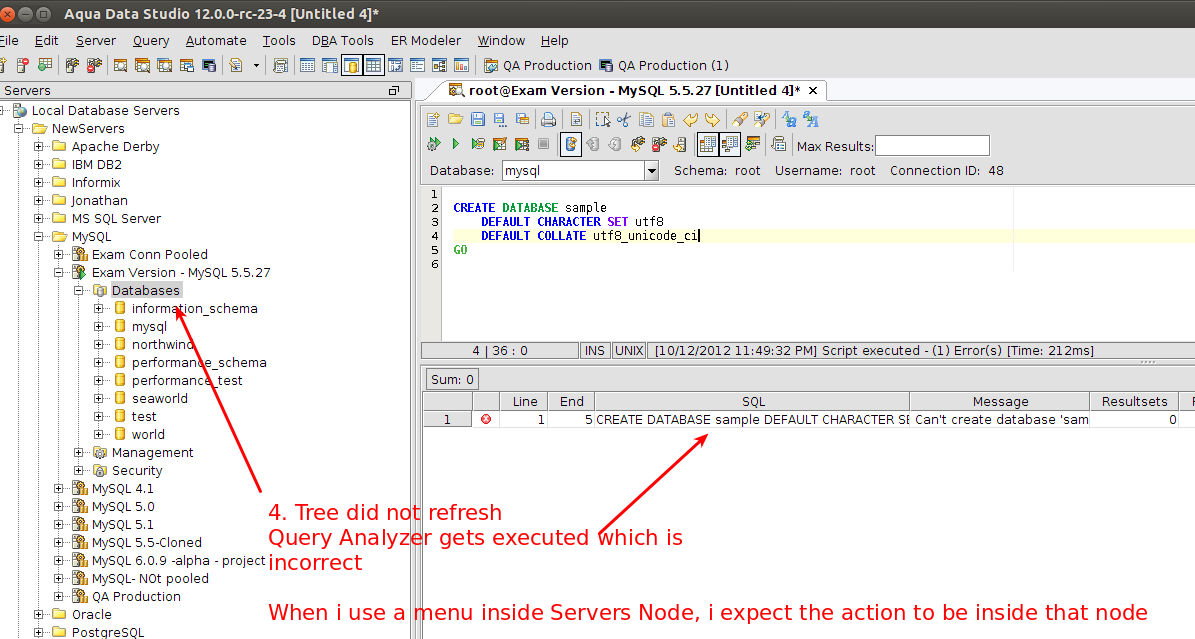The width and height of the screenshot is (1195, 639).
Task: Toggle the grid results view icon
Action: click(x=708, y=144)
